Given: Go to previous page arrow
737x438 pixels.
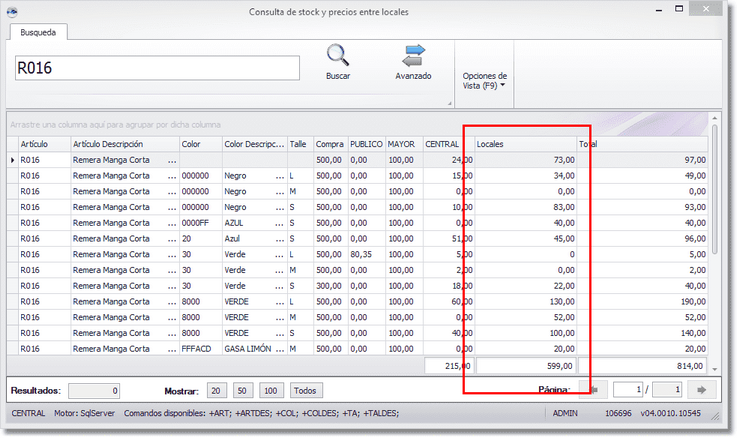Looking at the screenshot, I should 593,390.
